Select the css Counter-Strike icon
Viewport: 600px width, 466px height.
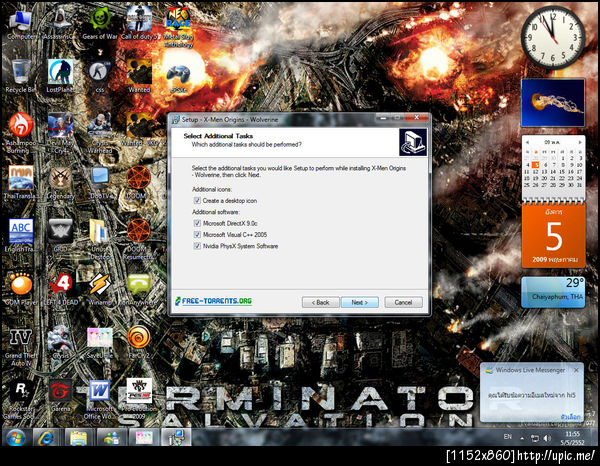coord(99,77)
